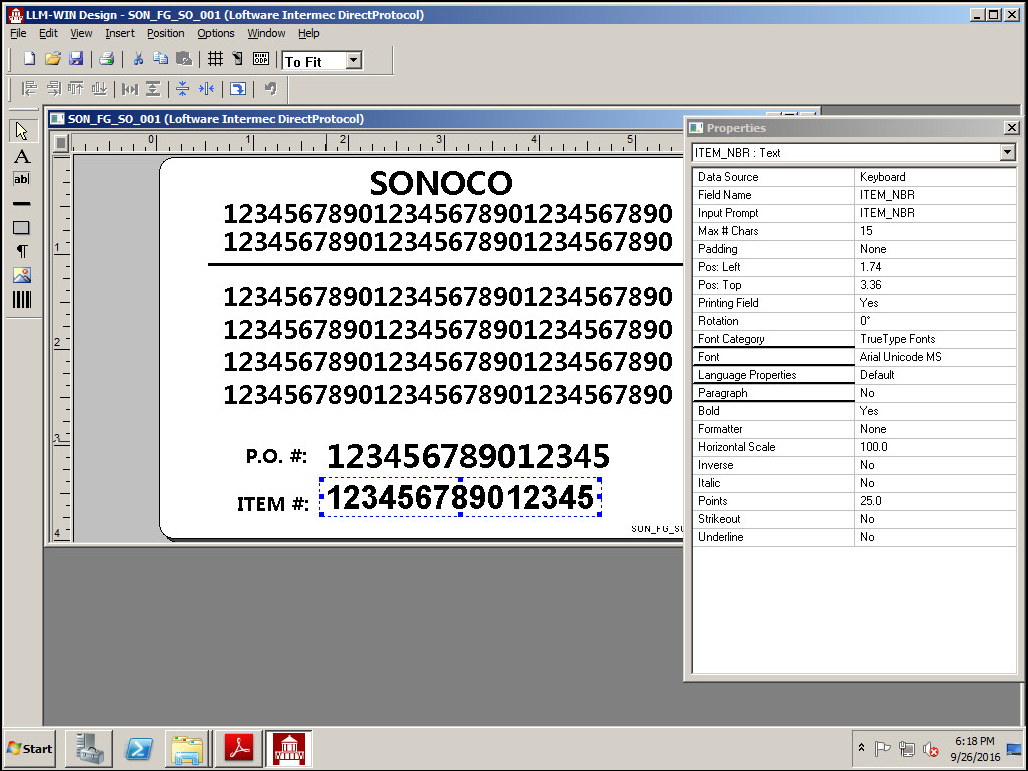Click the Windows Start button
Image resolution: width=1028 pixels, height=771 pixels.
[30, 749]
